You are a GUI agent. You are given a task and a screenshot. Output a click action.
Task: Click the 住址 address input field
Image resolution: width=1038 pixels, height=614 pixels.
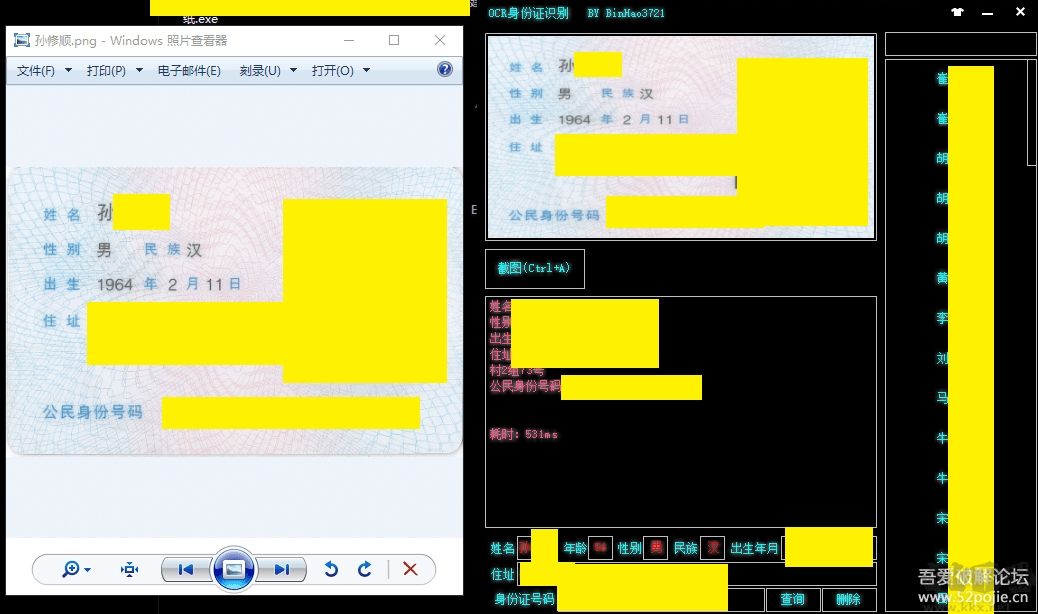pos(697,574)
